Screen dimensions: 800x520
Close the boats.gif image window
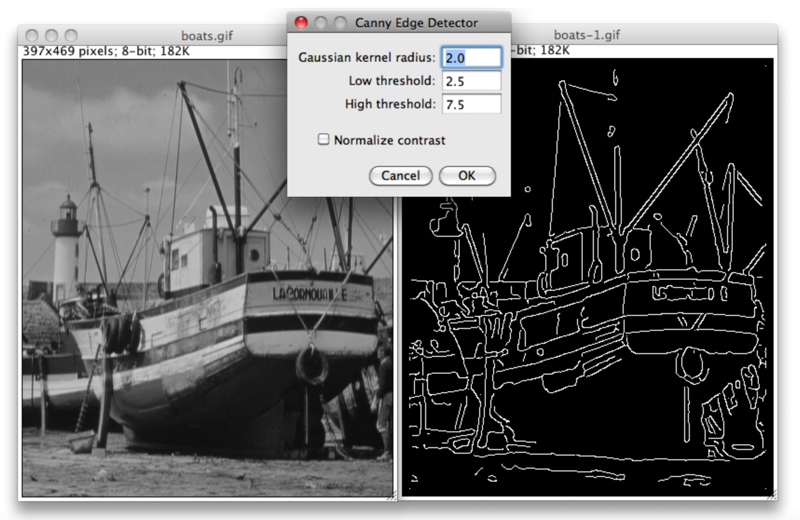point(32,36)
